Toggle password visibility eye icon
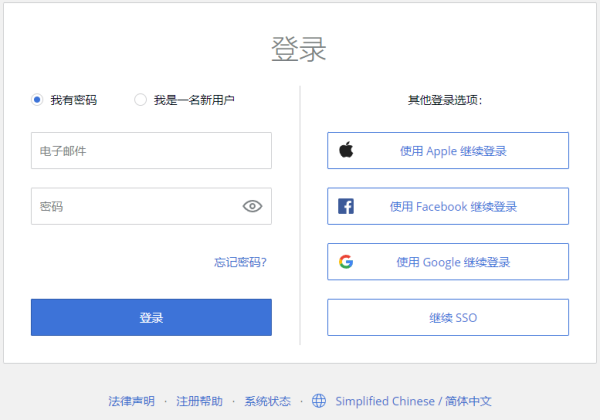The height and width of the screenshot is (420, 600). (x=252, y=207)
